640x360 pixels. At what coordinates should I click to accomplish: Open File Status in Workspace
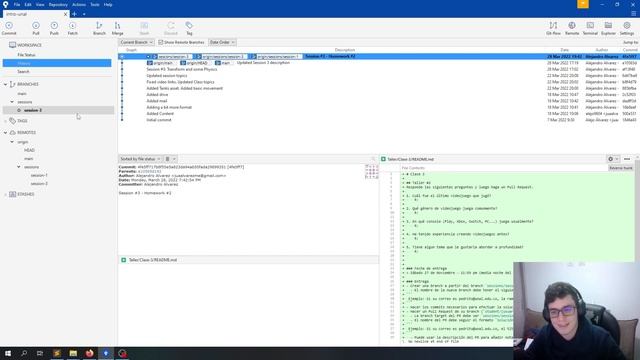(x=26, y=55)
